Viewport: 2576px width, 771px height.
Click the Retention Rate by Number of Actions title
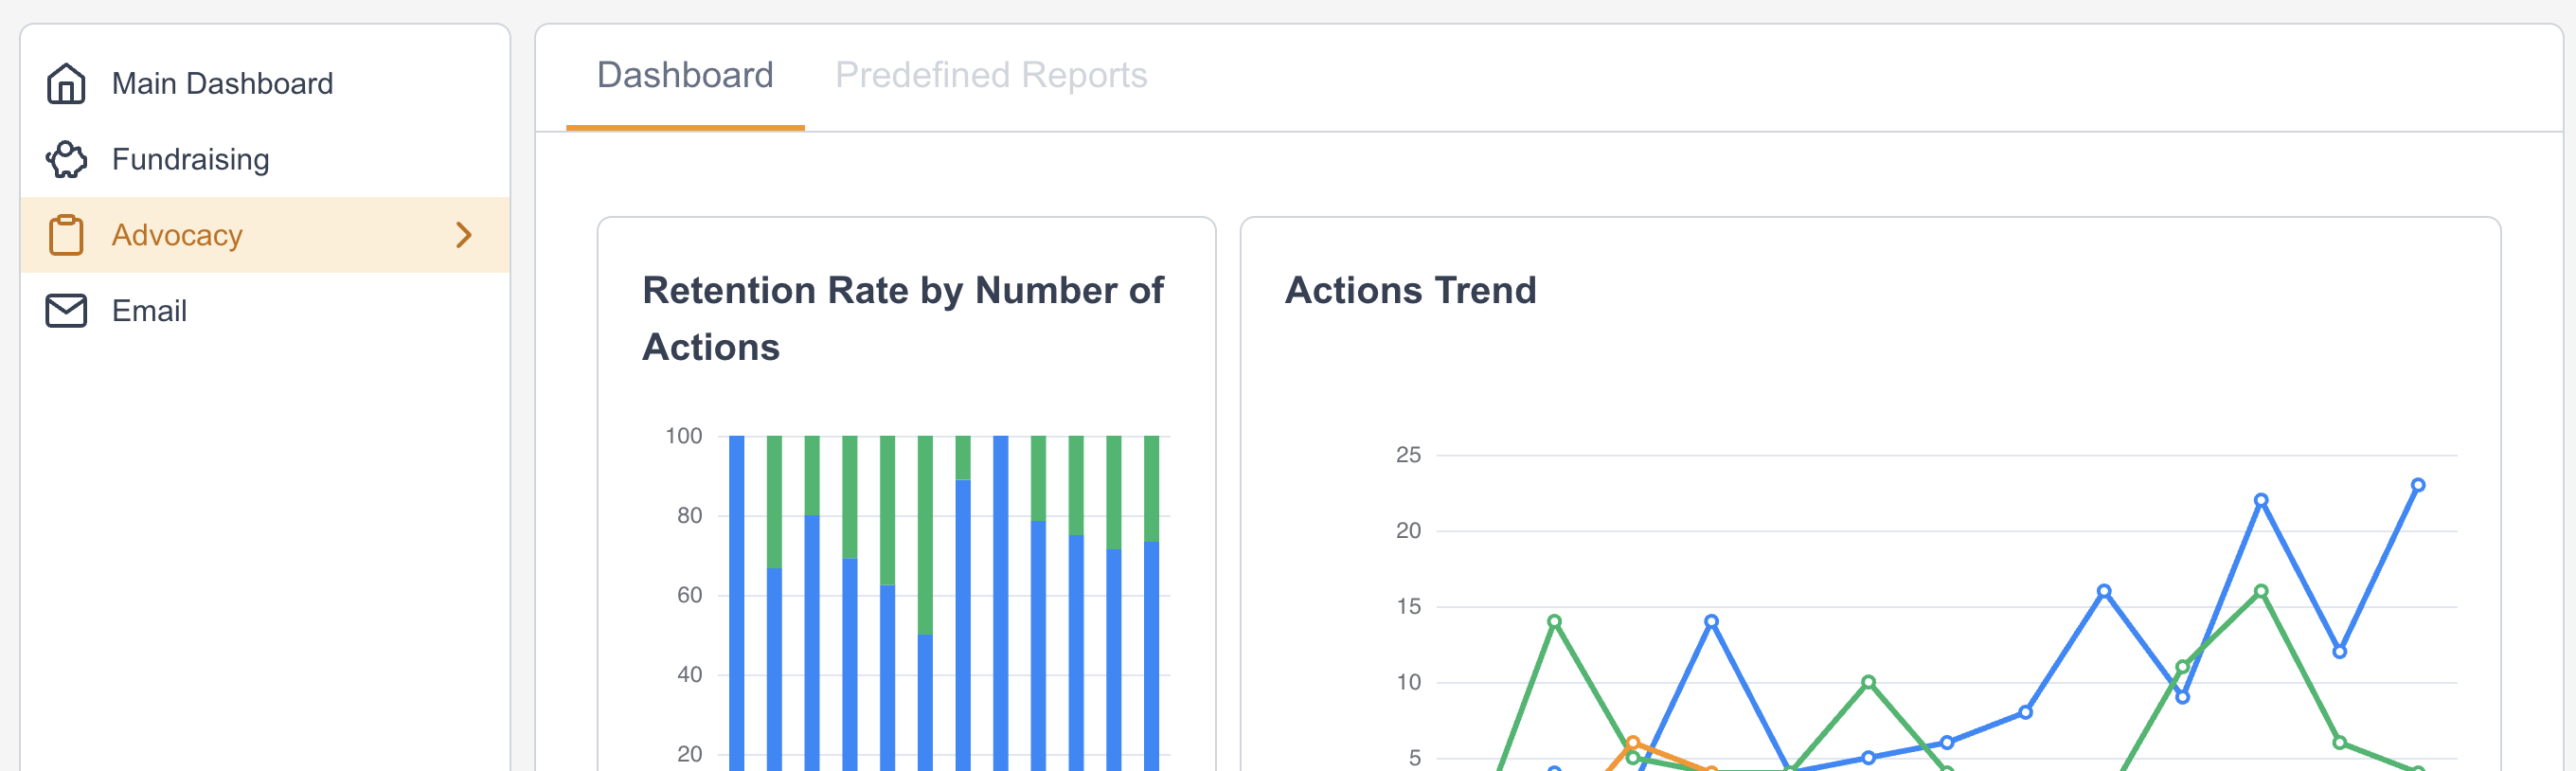coord(902,318)
